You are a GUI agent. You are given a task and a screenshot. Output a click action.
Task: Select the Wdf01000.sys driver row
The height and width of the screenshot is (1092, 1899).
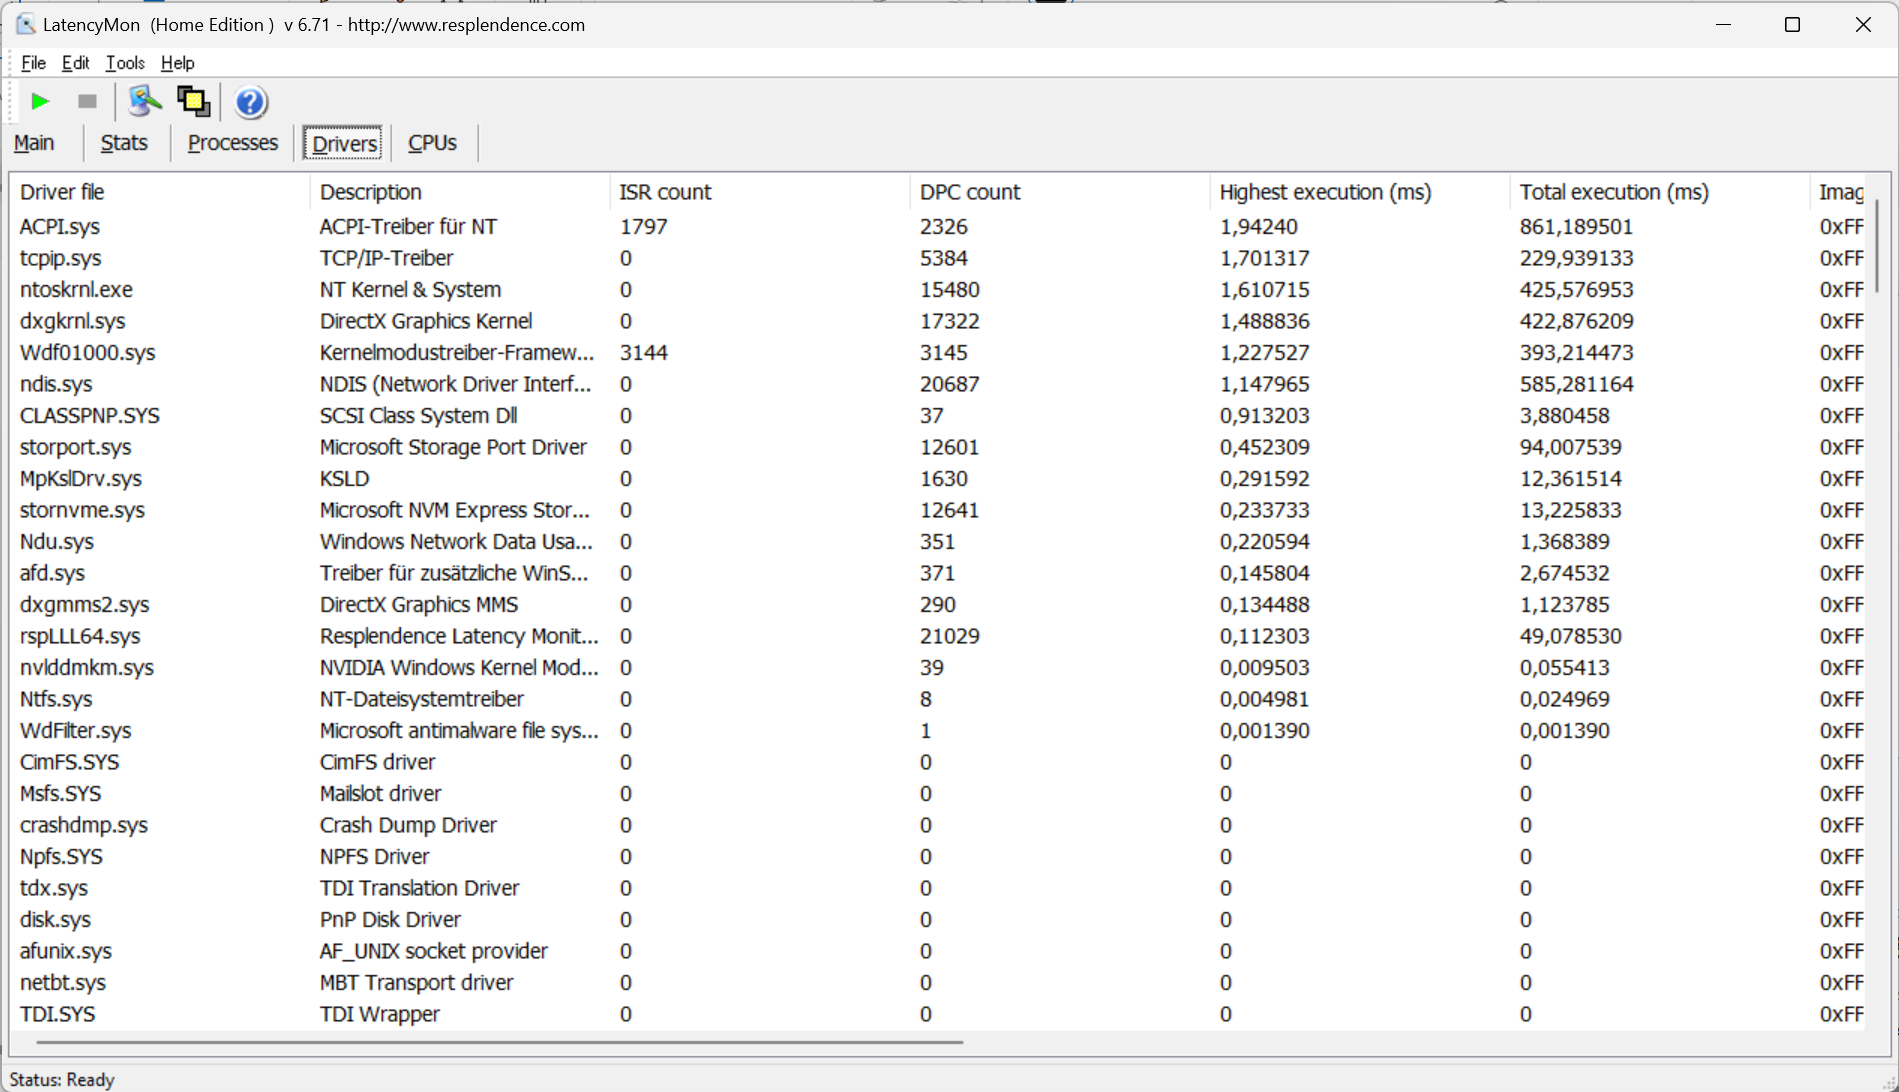938,353
